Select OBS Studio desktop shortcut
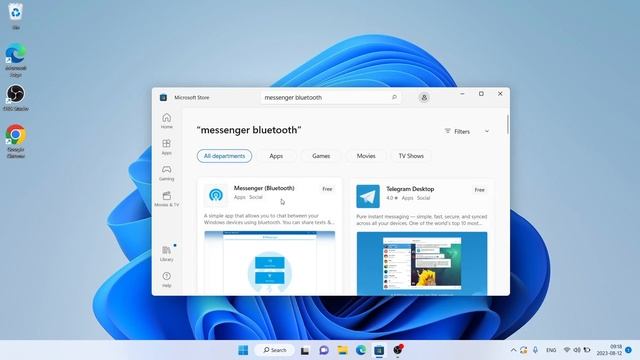The width and height of the screenshot is (640, 360). point(16,98)
